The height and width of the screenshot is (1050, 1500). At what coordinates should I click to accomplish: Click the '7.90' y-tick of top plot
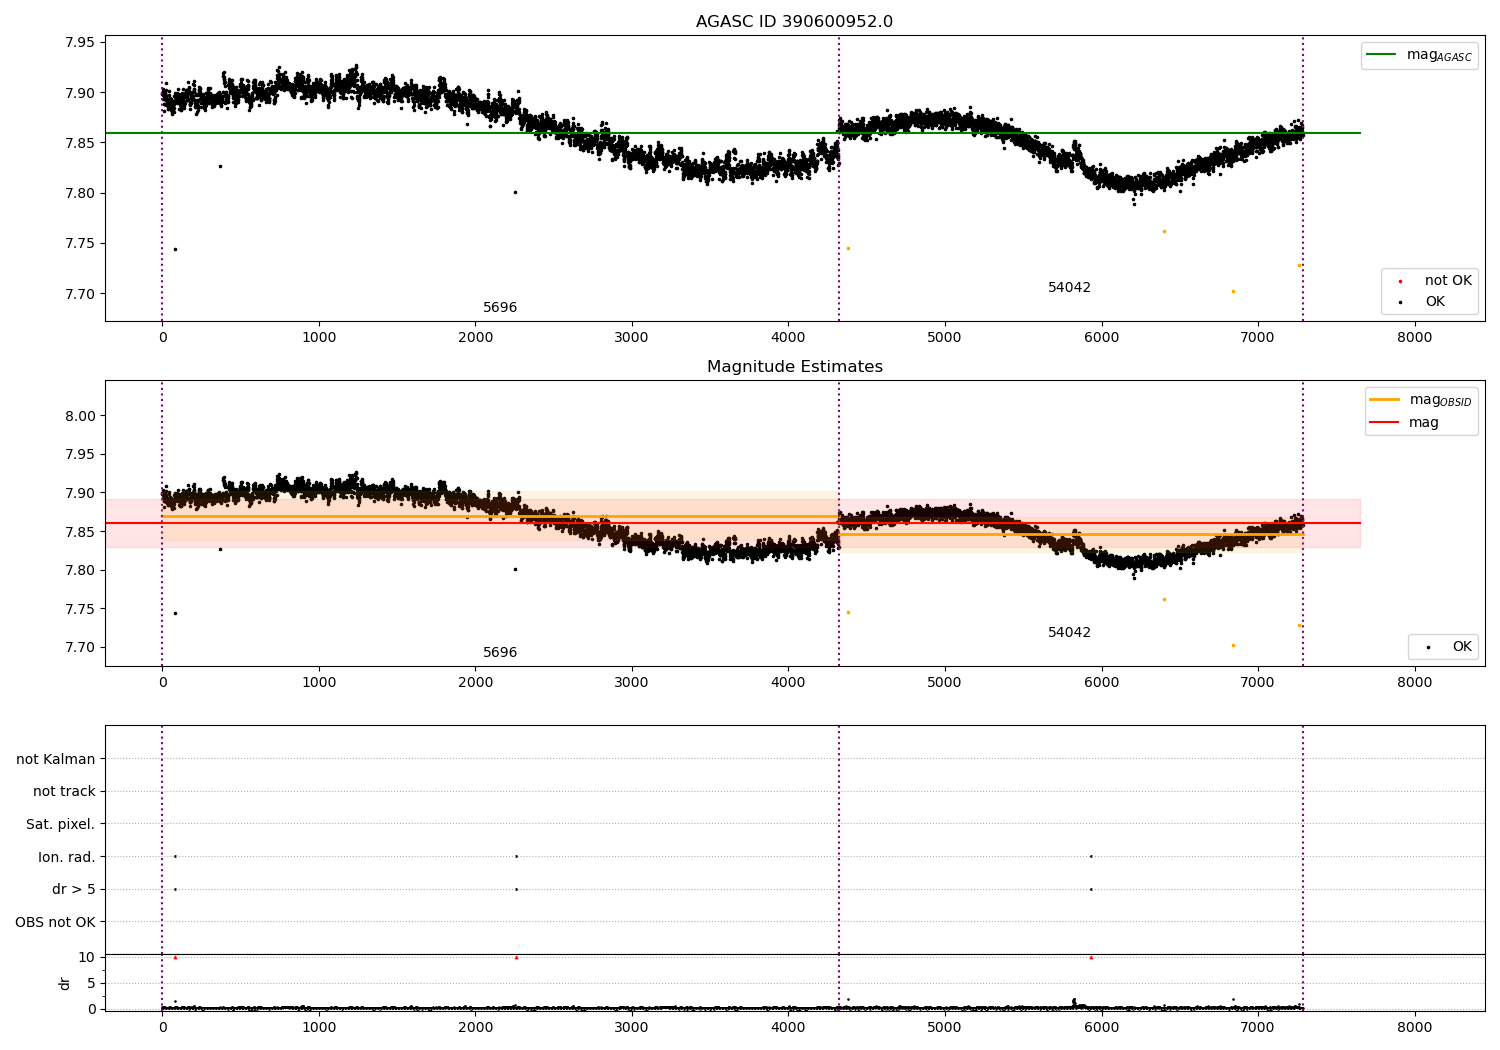80,93
